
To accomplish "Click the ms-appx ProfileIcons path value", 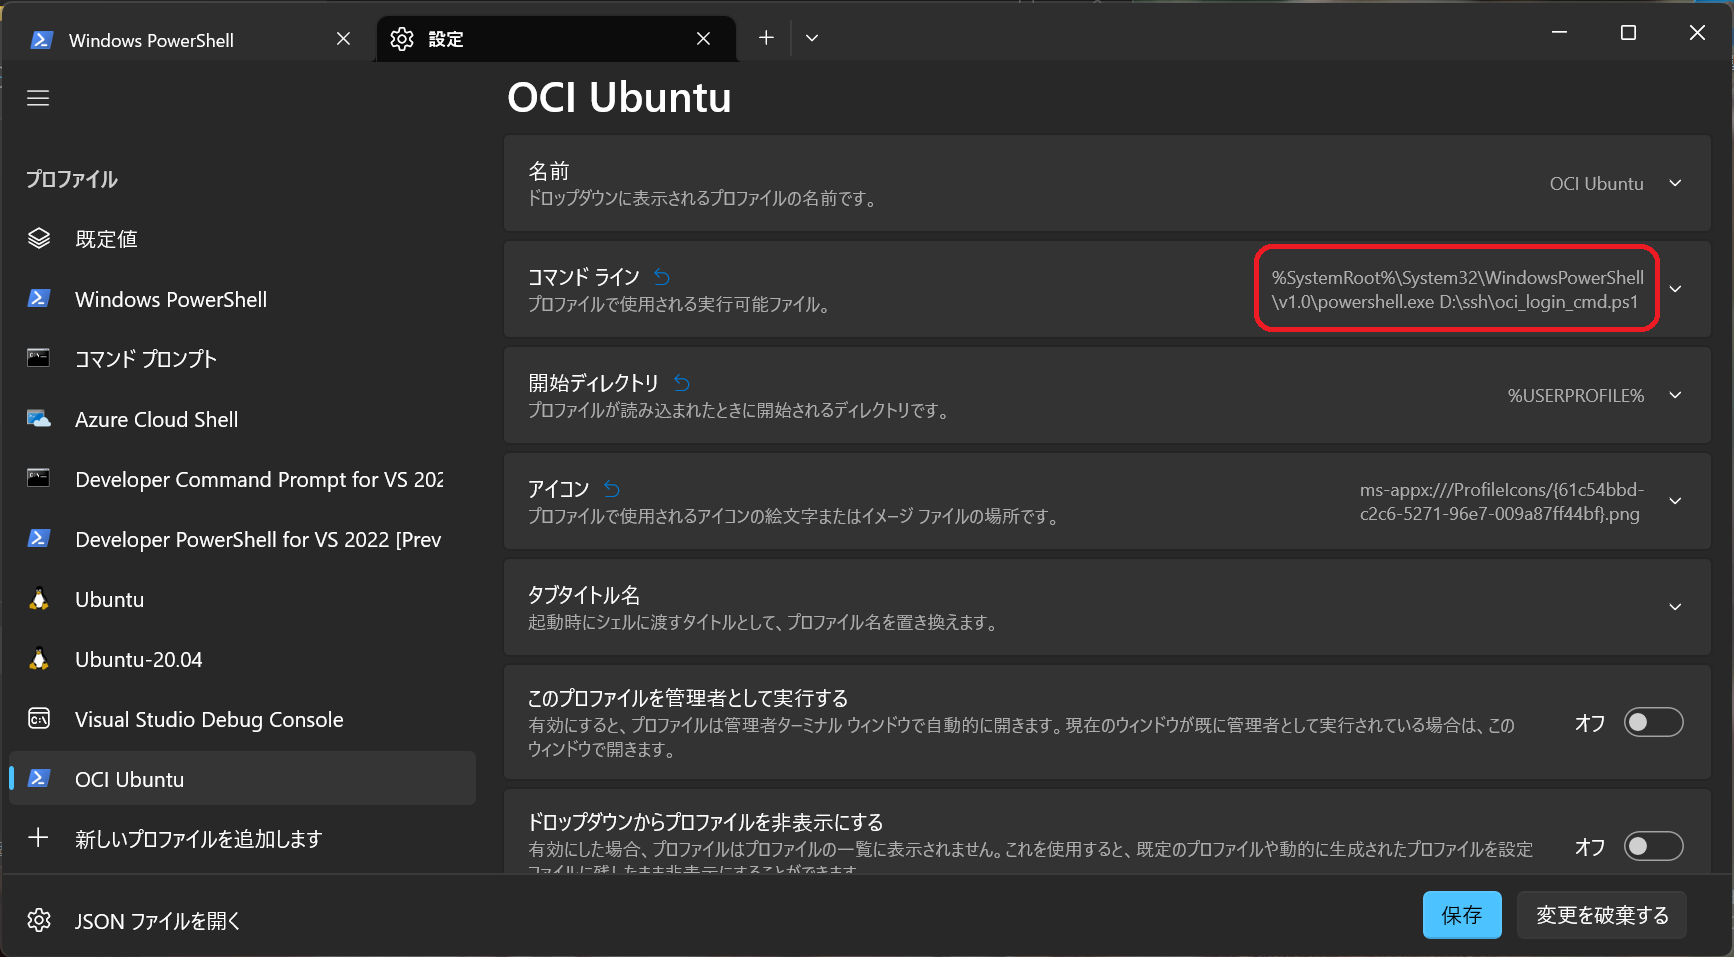I will [1501, 501].
